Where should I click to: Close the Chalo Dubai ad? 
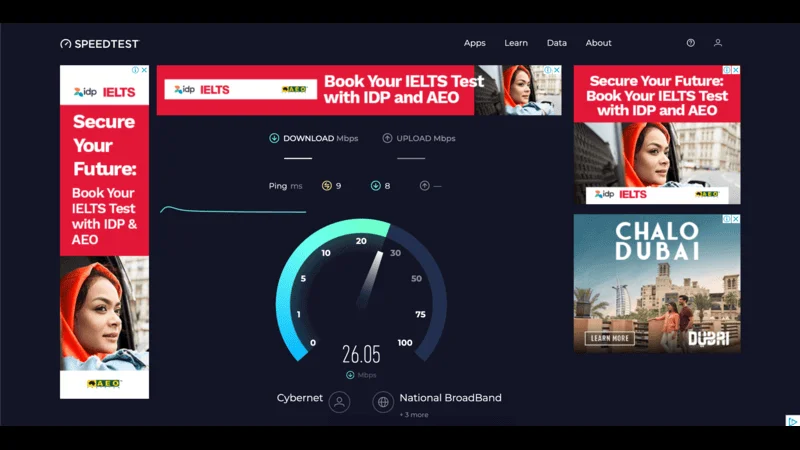(736, 219)
